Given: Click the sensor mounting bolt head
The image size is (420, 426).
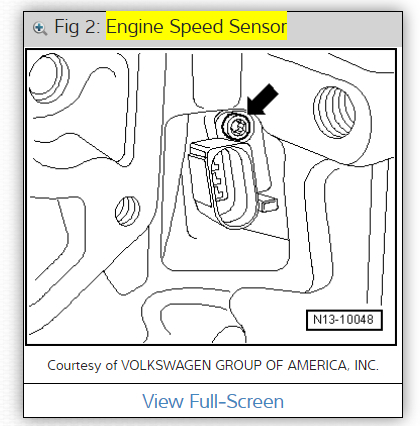Looking at the screenshot, I should 237,126.
